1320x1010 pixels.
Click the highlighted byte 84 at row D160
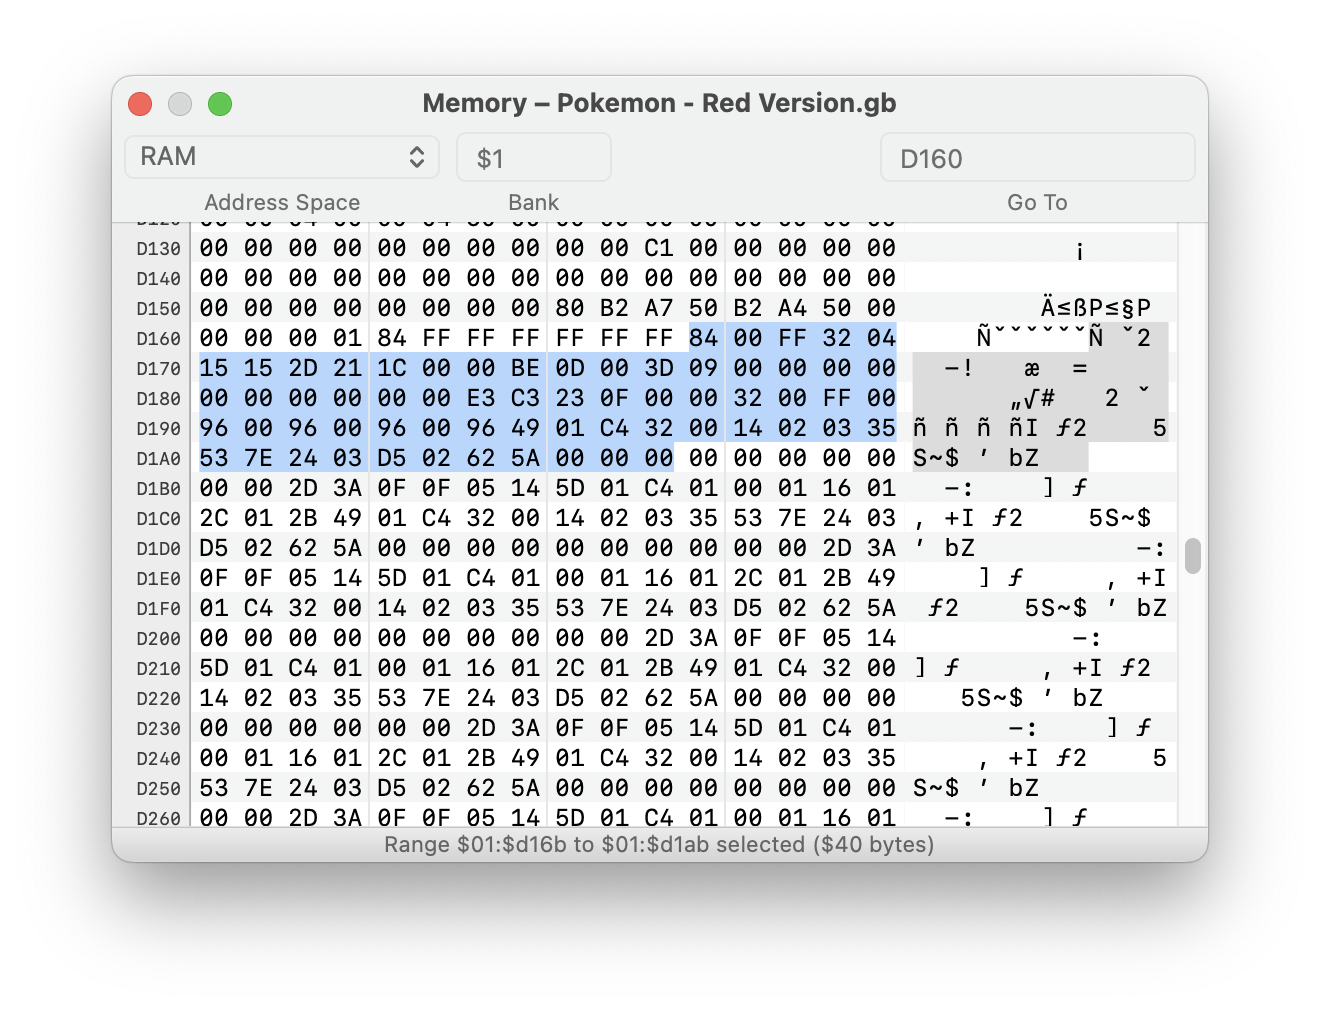click(x=706, y=338)
